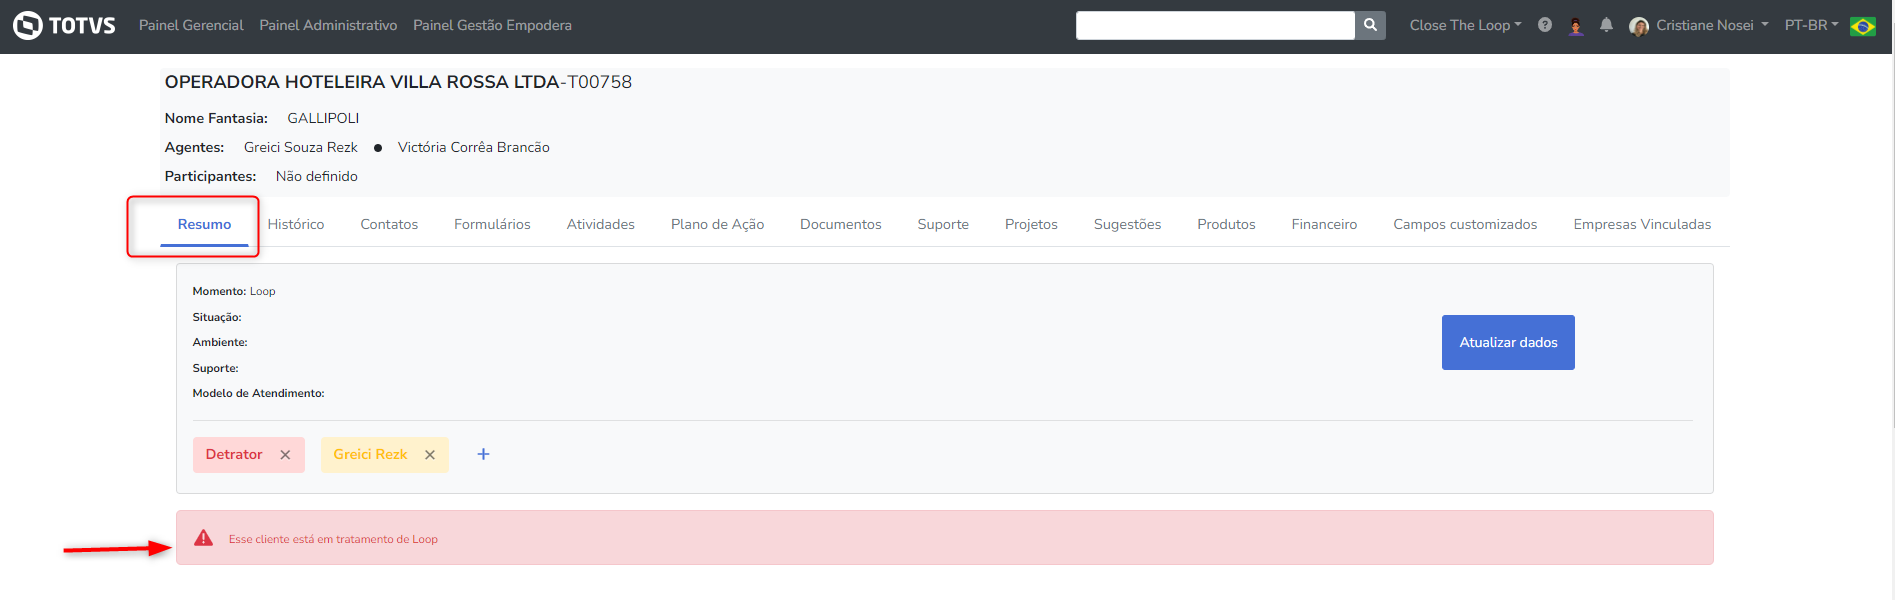The height and width of the screenshot is (600, 1895).
Task: Open the Sugestões tab
Action: coord(1127,224)
